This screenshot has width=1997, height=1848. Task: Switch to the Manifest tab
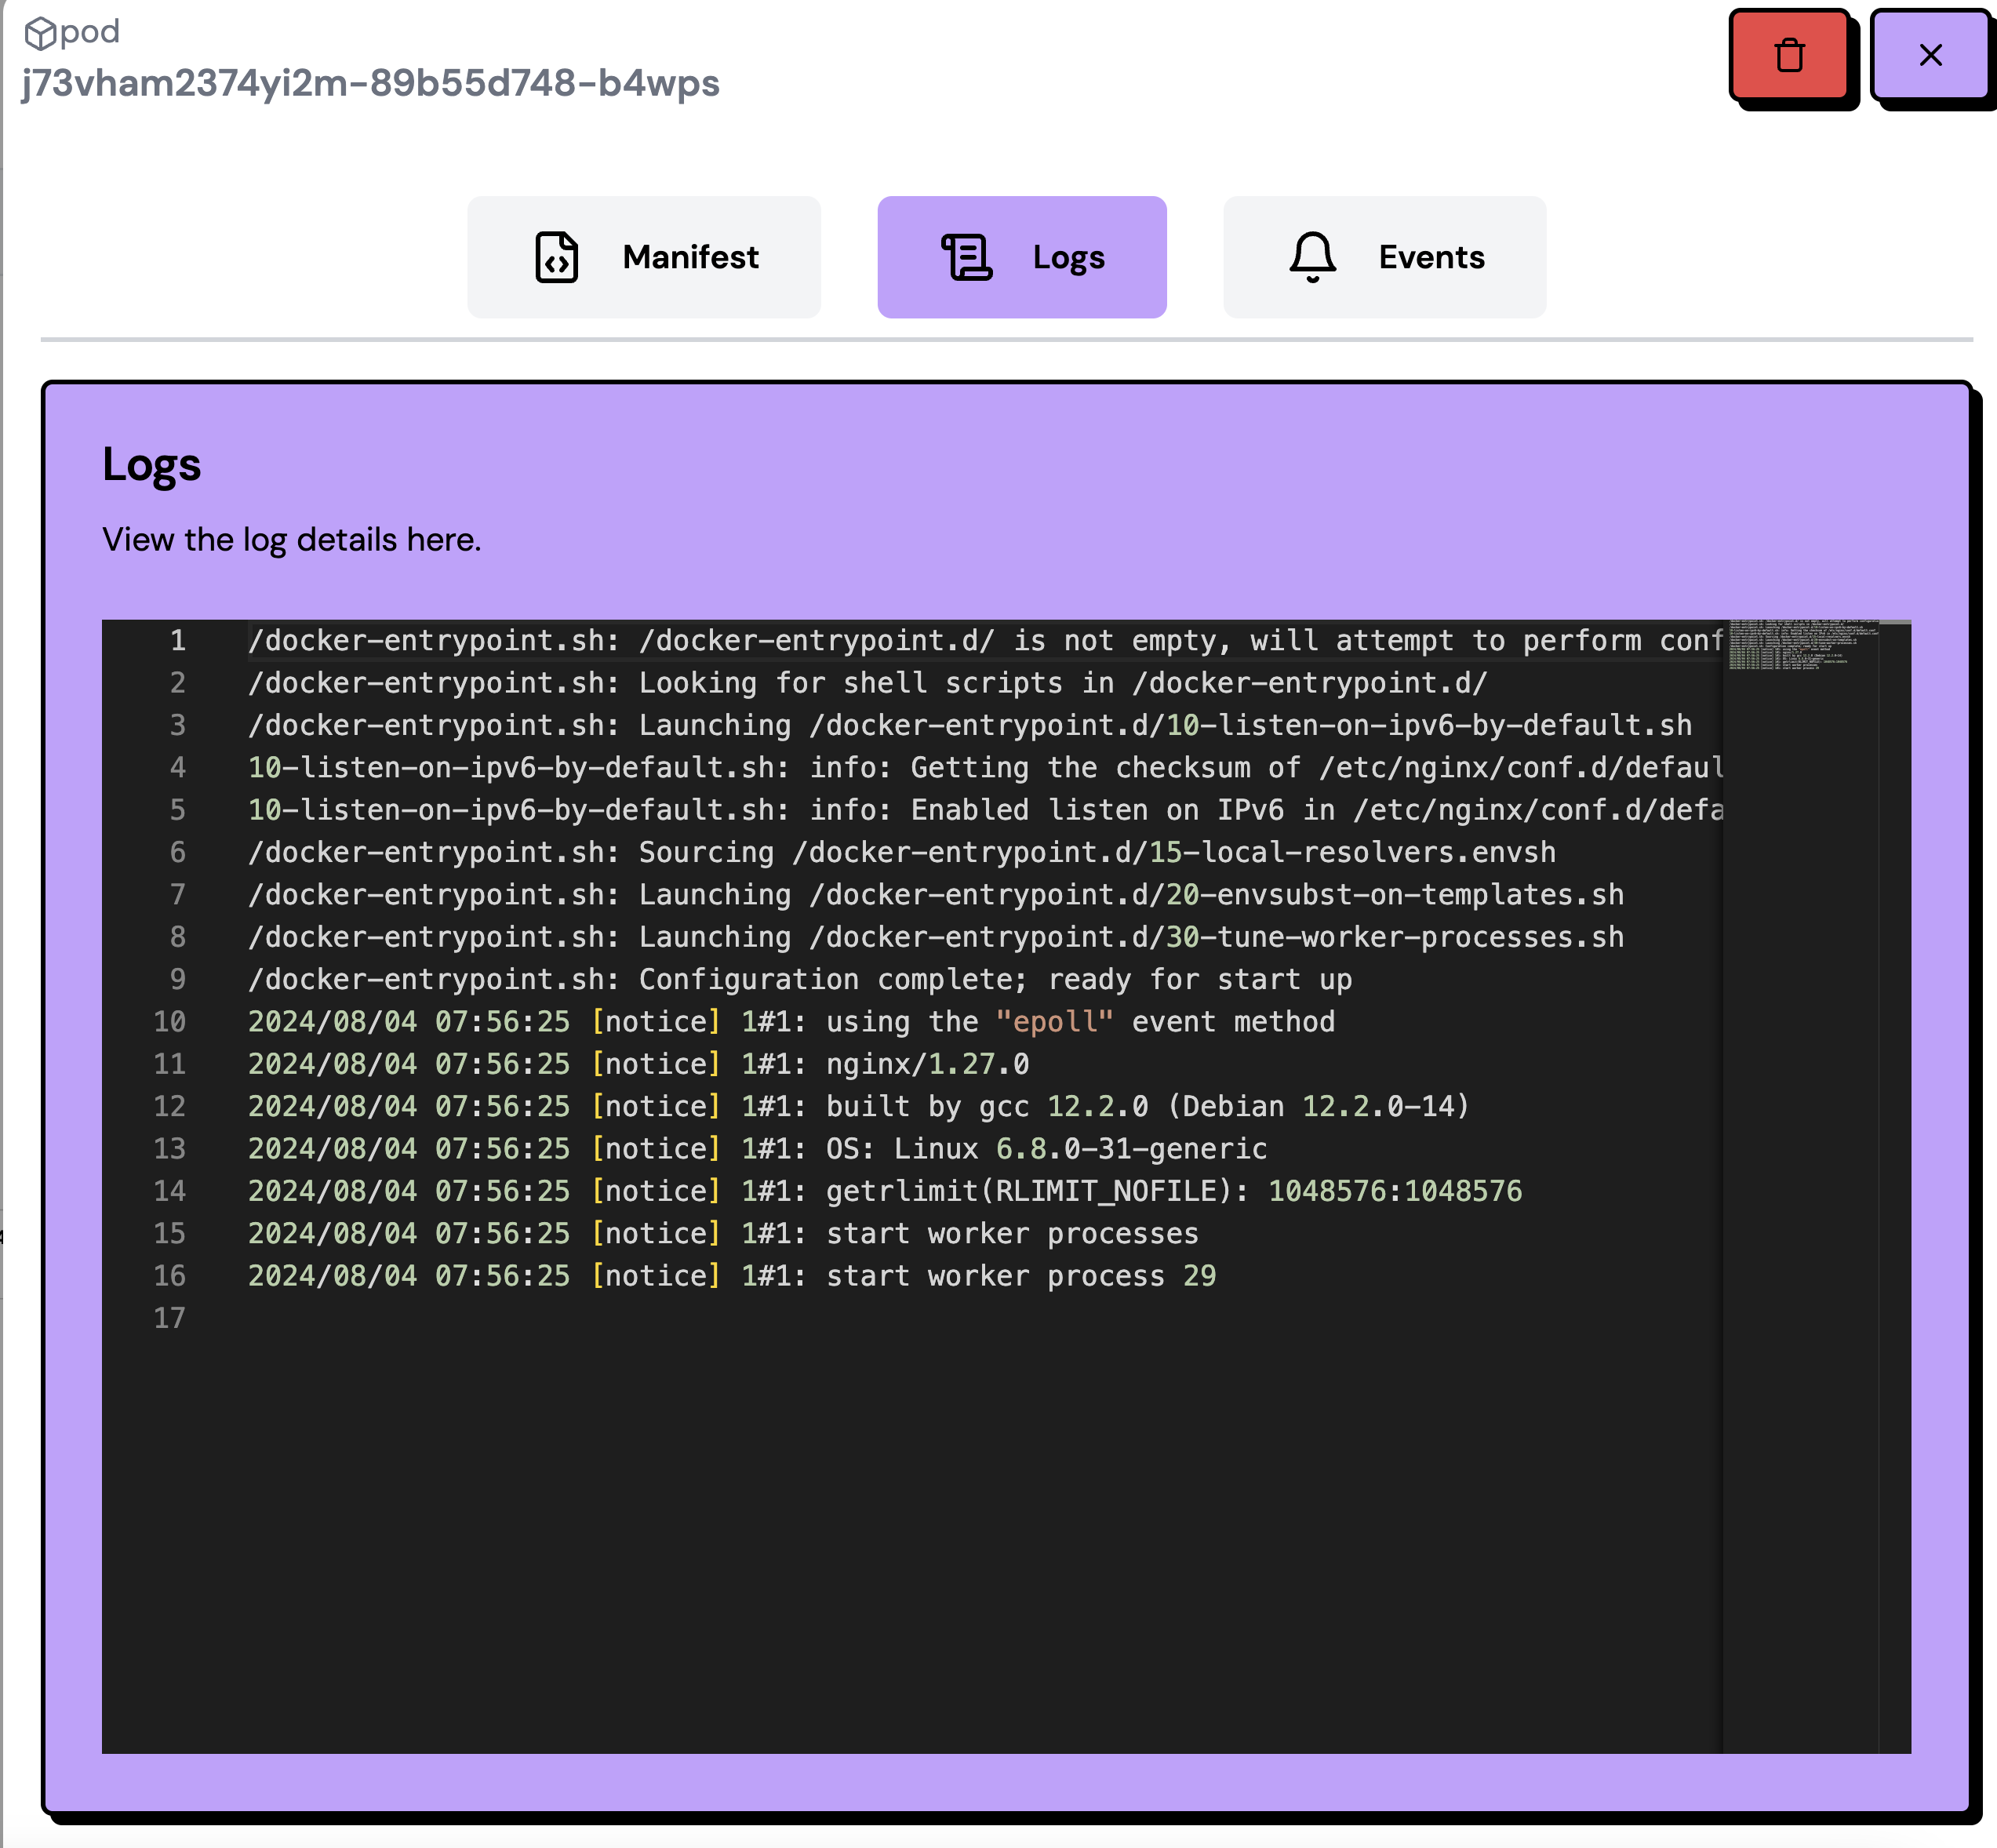pyautogui.click(x=690, y=257)
